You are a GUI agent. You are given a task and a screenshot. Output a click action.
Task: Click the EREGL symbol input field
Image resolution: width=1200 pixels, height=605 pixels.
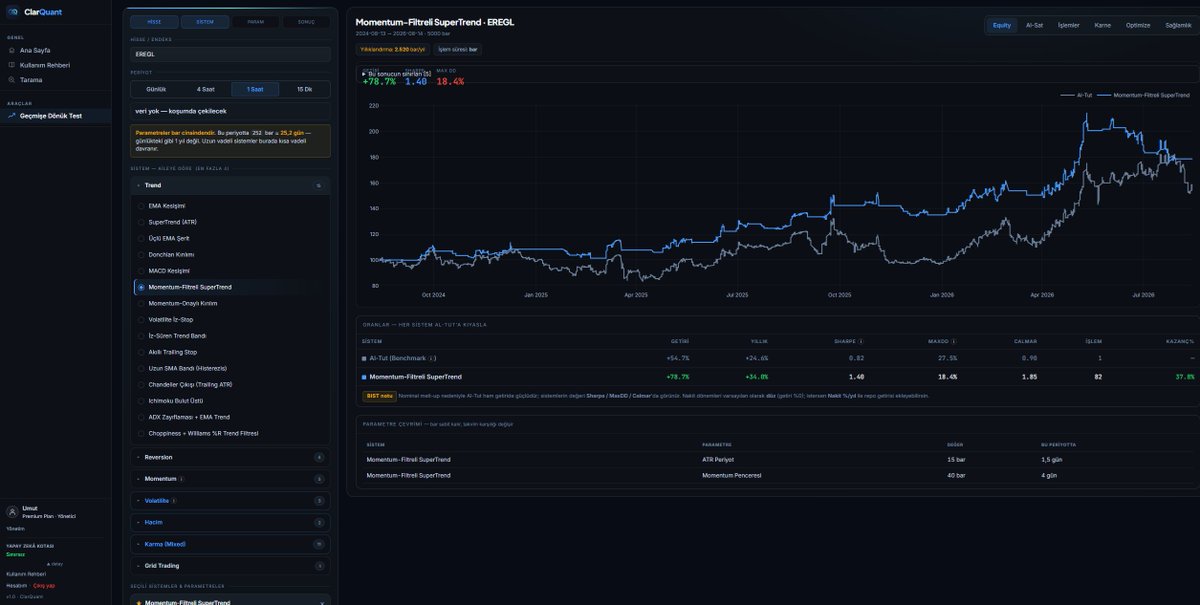pyautogui.click(x=230, y=54)
